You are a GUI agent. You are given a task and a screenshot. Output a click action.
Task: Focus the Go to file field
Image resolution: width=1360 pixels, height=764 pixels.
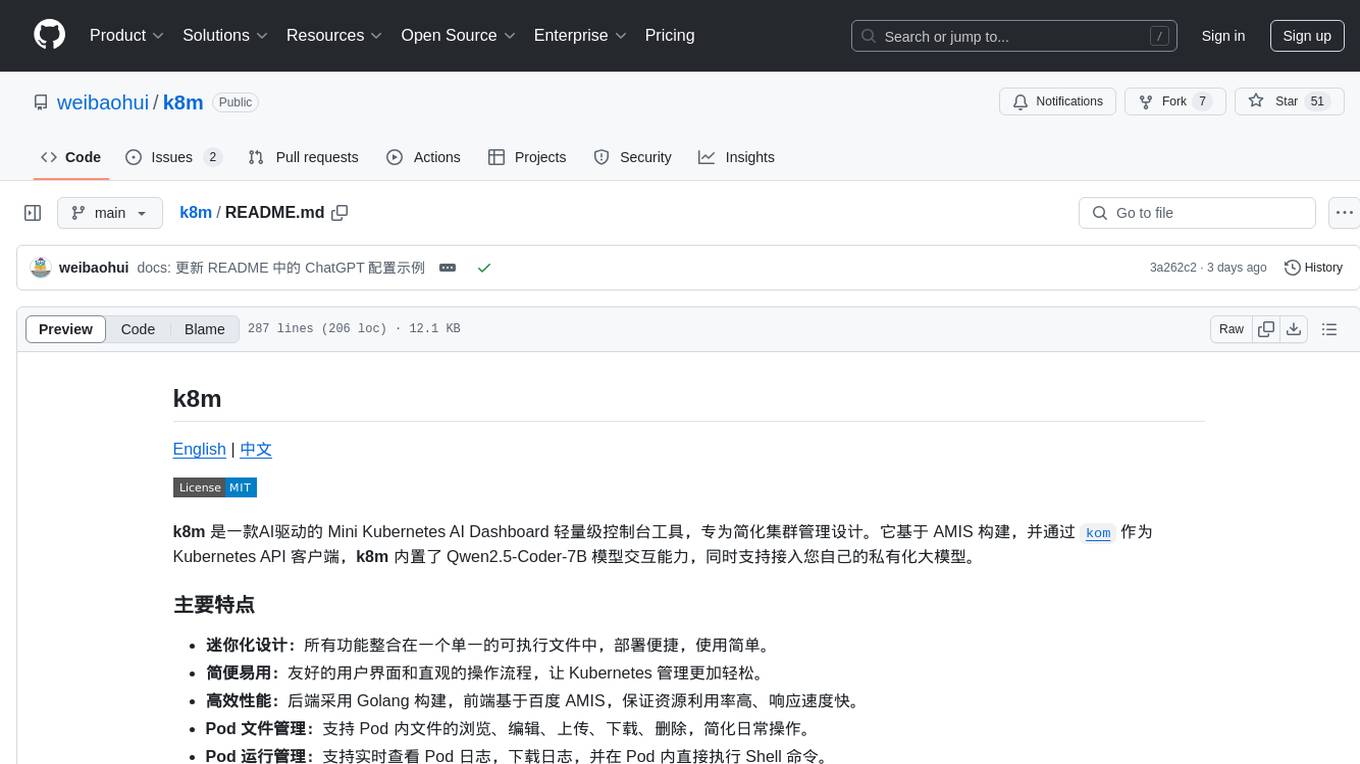[1197, 213]
